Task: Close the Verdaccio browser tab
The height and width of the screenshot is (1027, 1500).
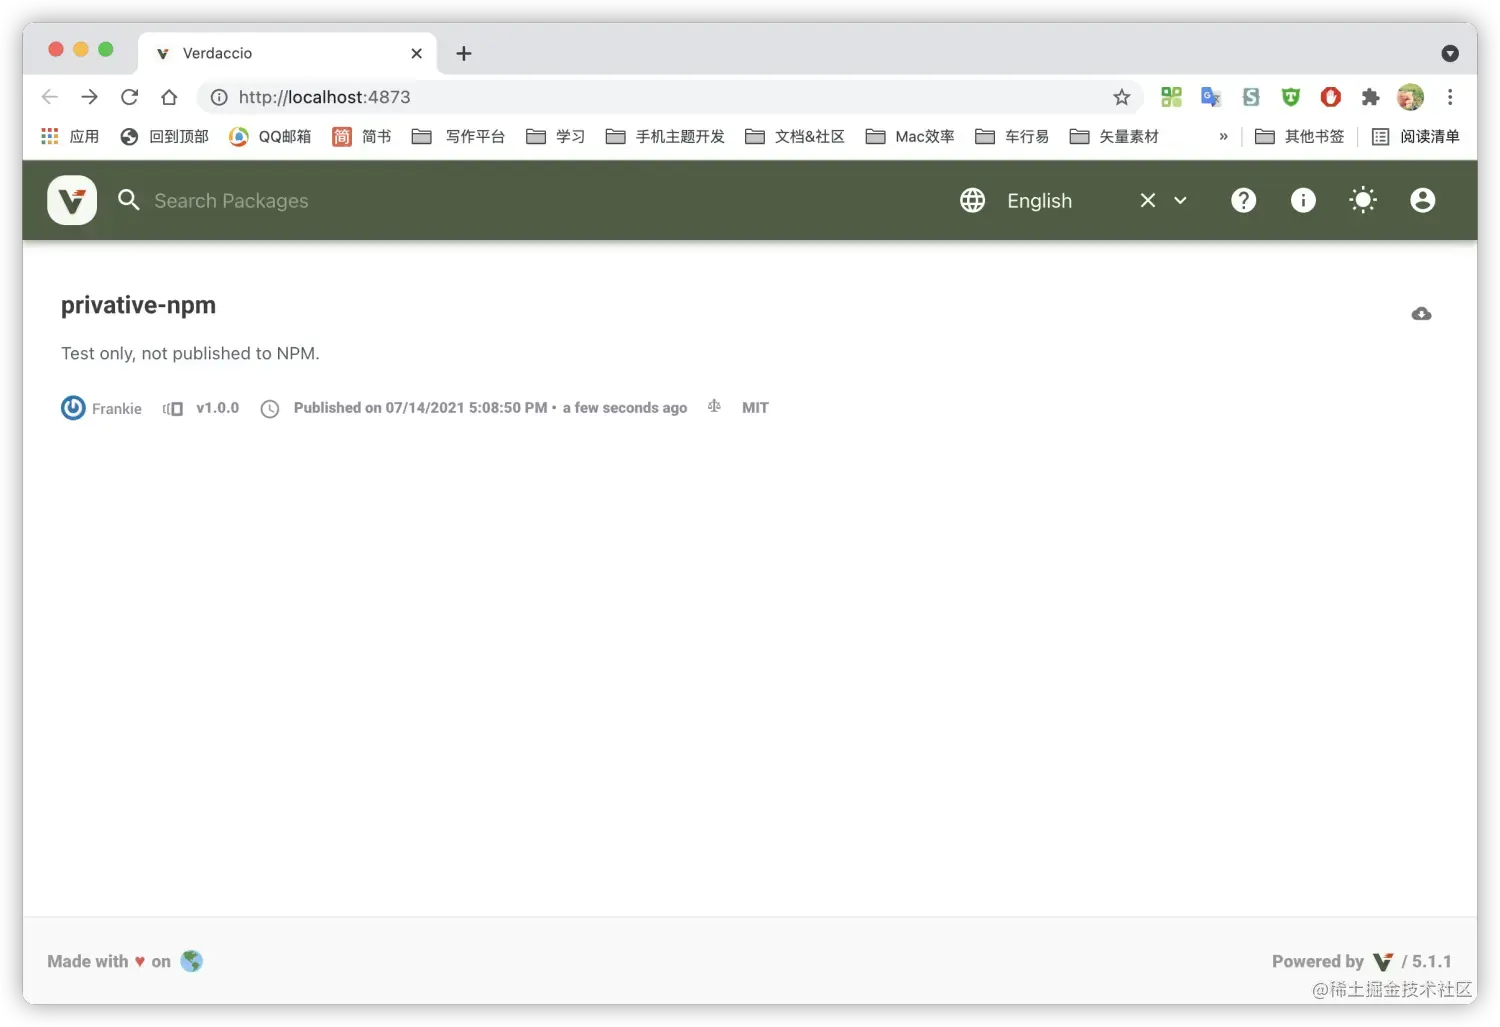Action: (417, 53)
